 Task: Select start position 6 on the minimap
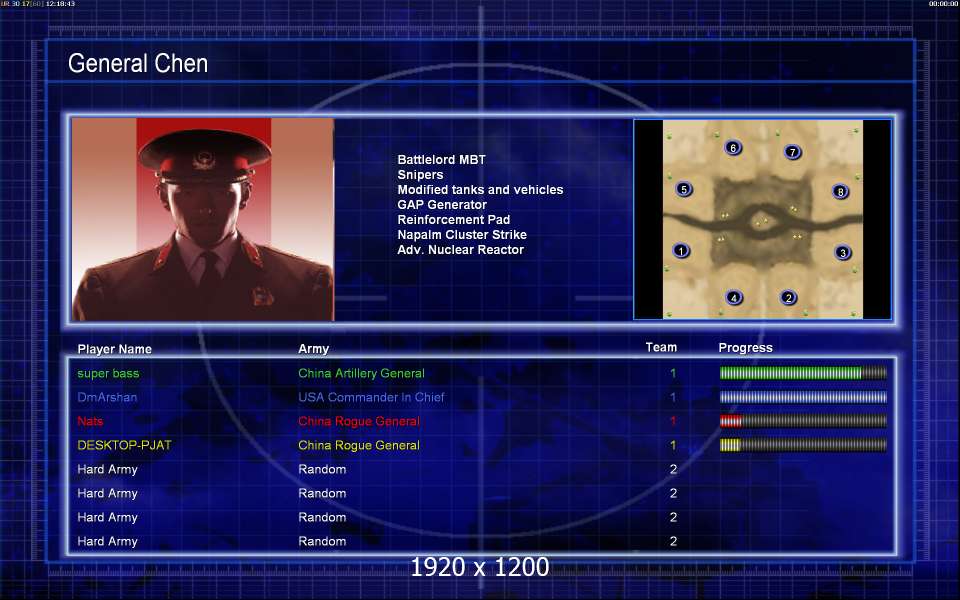tap(733, 148)
